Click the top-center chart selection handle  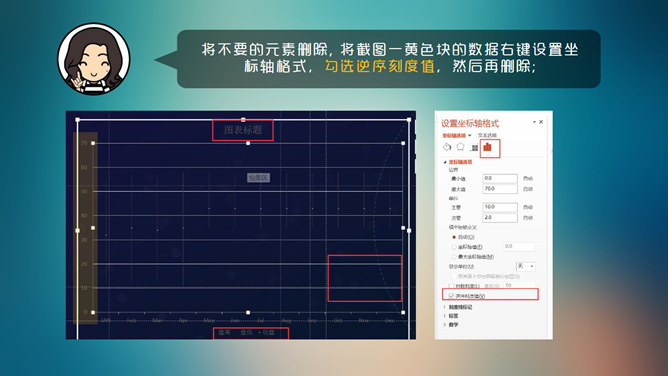(243, 120)
